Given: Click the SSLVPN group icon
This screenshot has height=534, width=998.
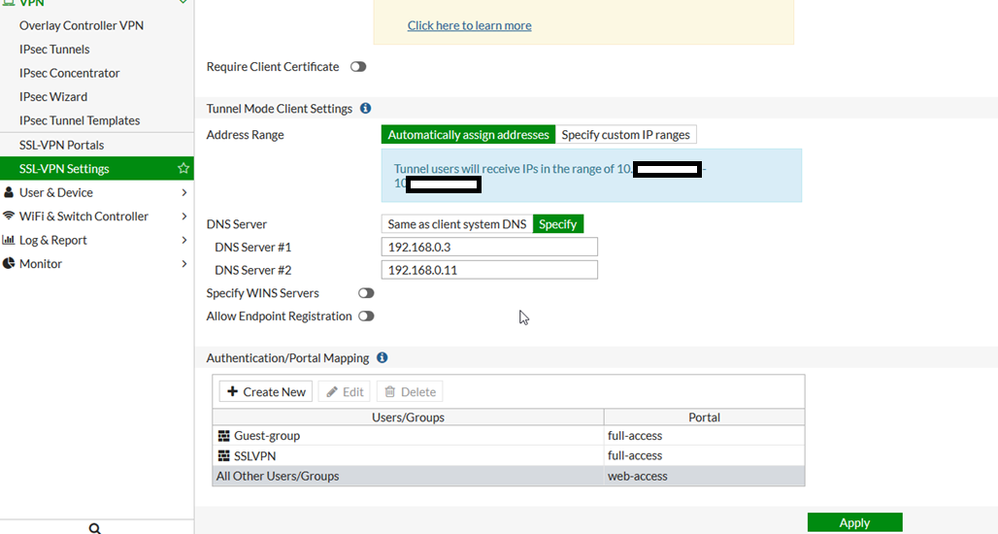Looking at the screenshot, I should (223, 456).
